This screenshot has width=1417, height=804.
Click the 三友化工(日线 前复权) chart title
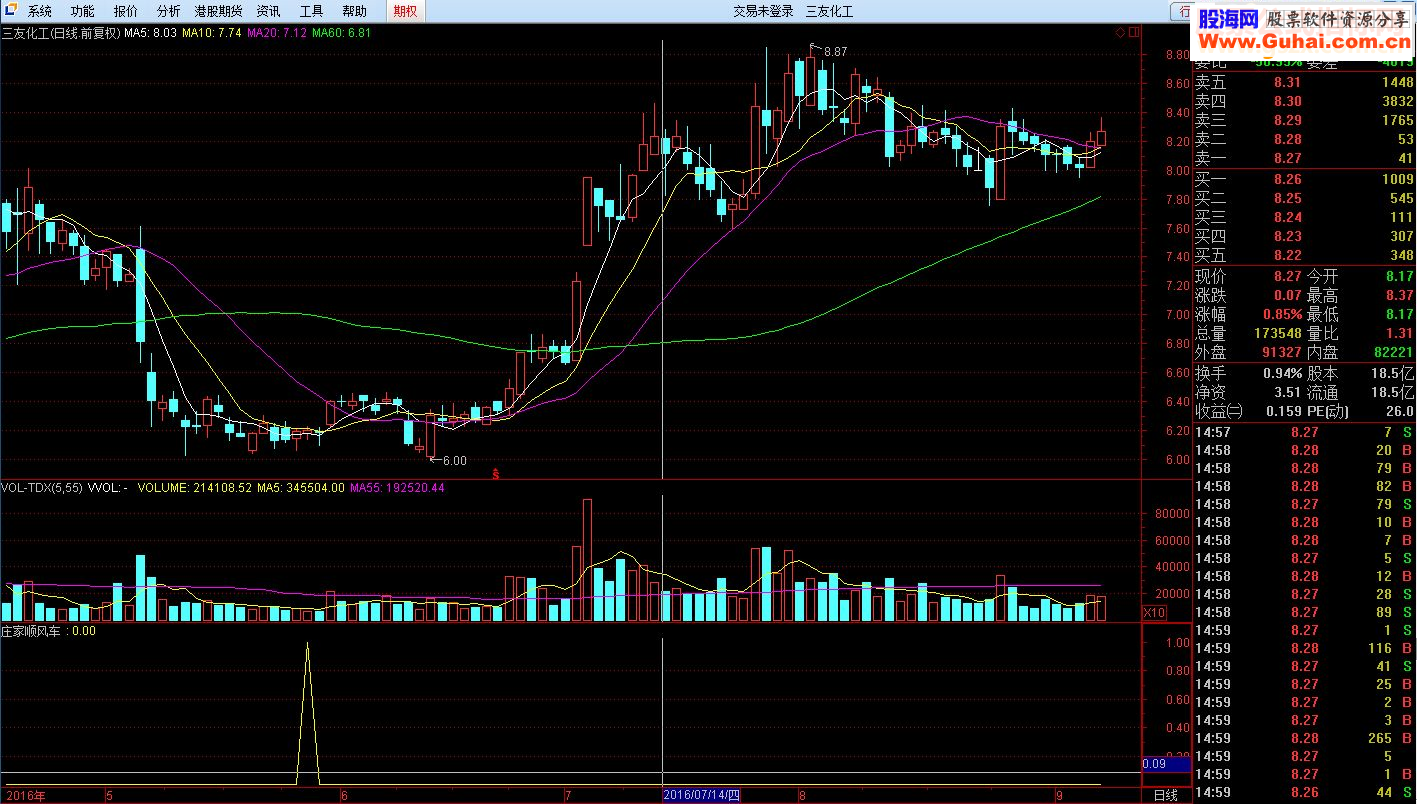tap(61, 33)
